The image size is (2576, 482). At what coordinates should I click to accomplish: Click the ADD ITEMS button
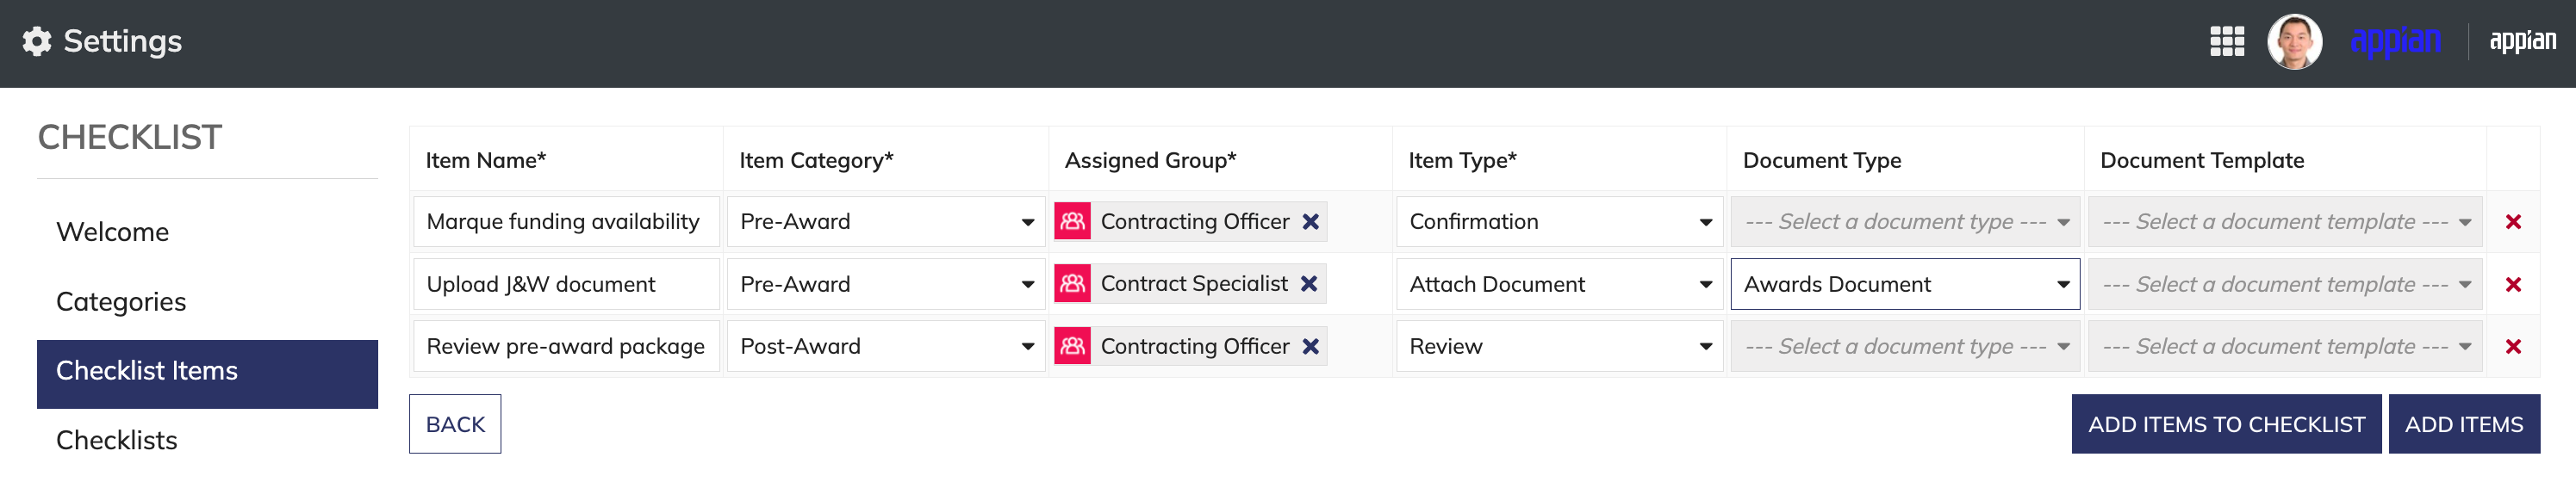coord(2463,424)
